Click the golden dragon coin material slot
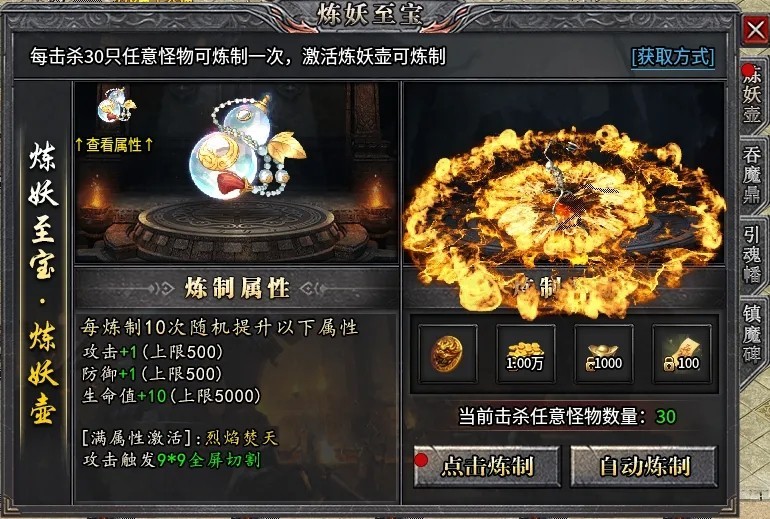Viewport: 770px width, 519px height. pos(447,354)
